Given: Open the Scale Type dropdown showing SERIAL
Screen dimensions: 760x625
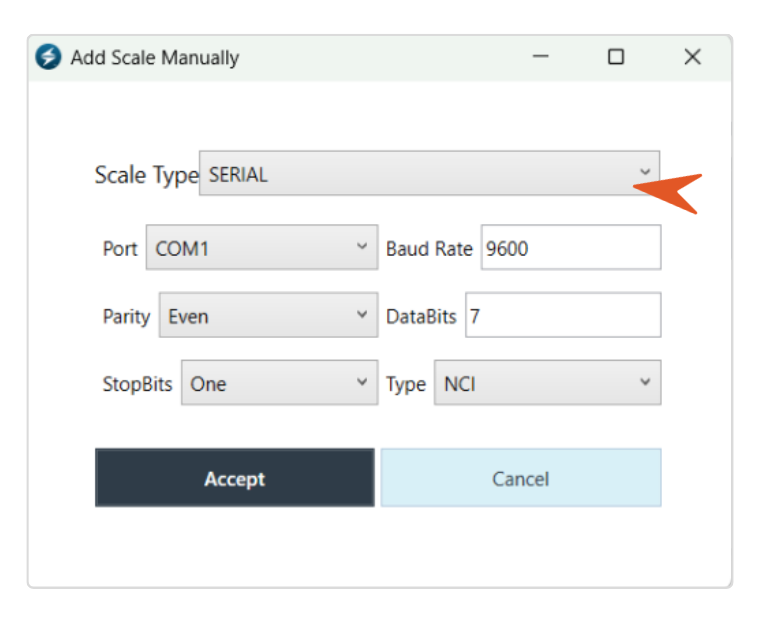Looking at the screenshot, I should (x=429, y=174).
